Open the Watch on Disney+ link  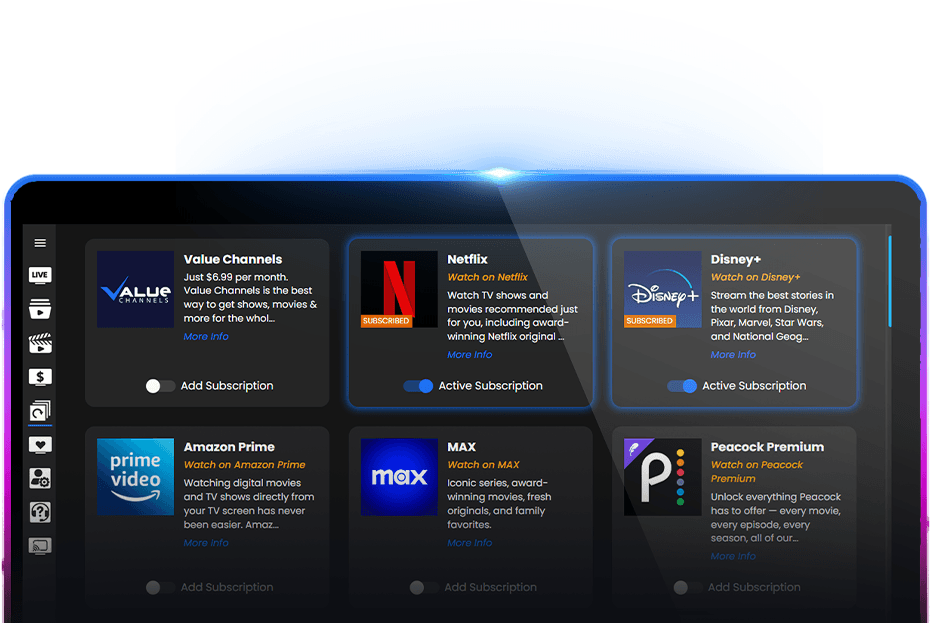(755, 277)
